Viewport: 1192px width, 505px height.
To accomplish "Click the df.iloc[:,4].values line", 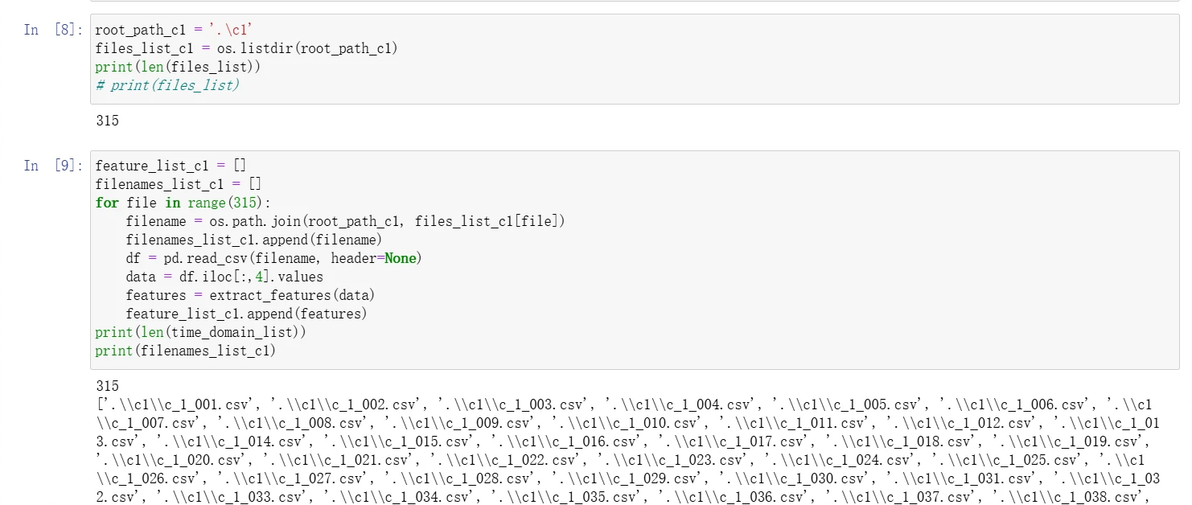I will [224, 277].
